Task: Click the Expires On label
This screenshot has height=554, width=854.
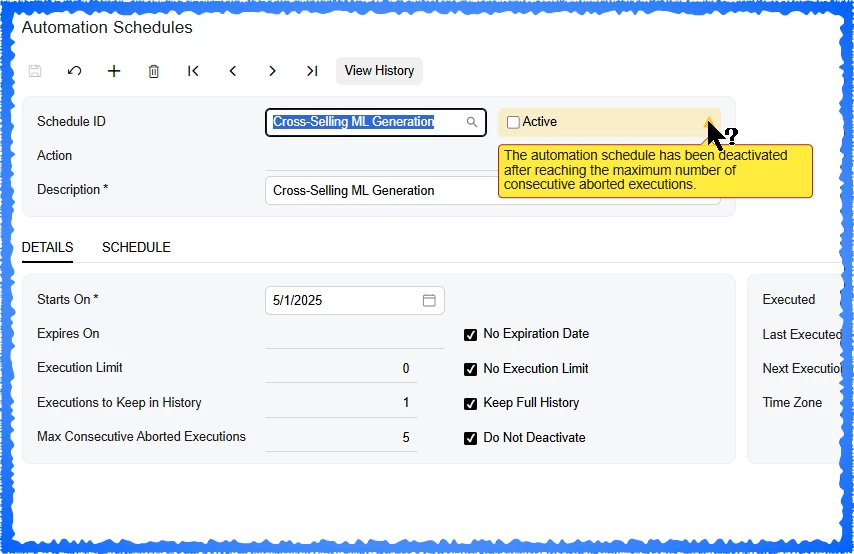Action: (x=68, y=334)
